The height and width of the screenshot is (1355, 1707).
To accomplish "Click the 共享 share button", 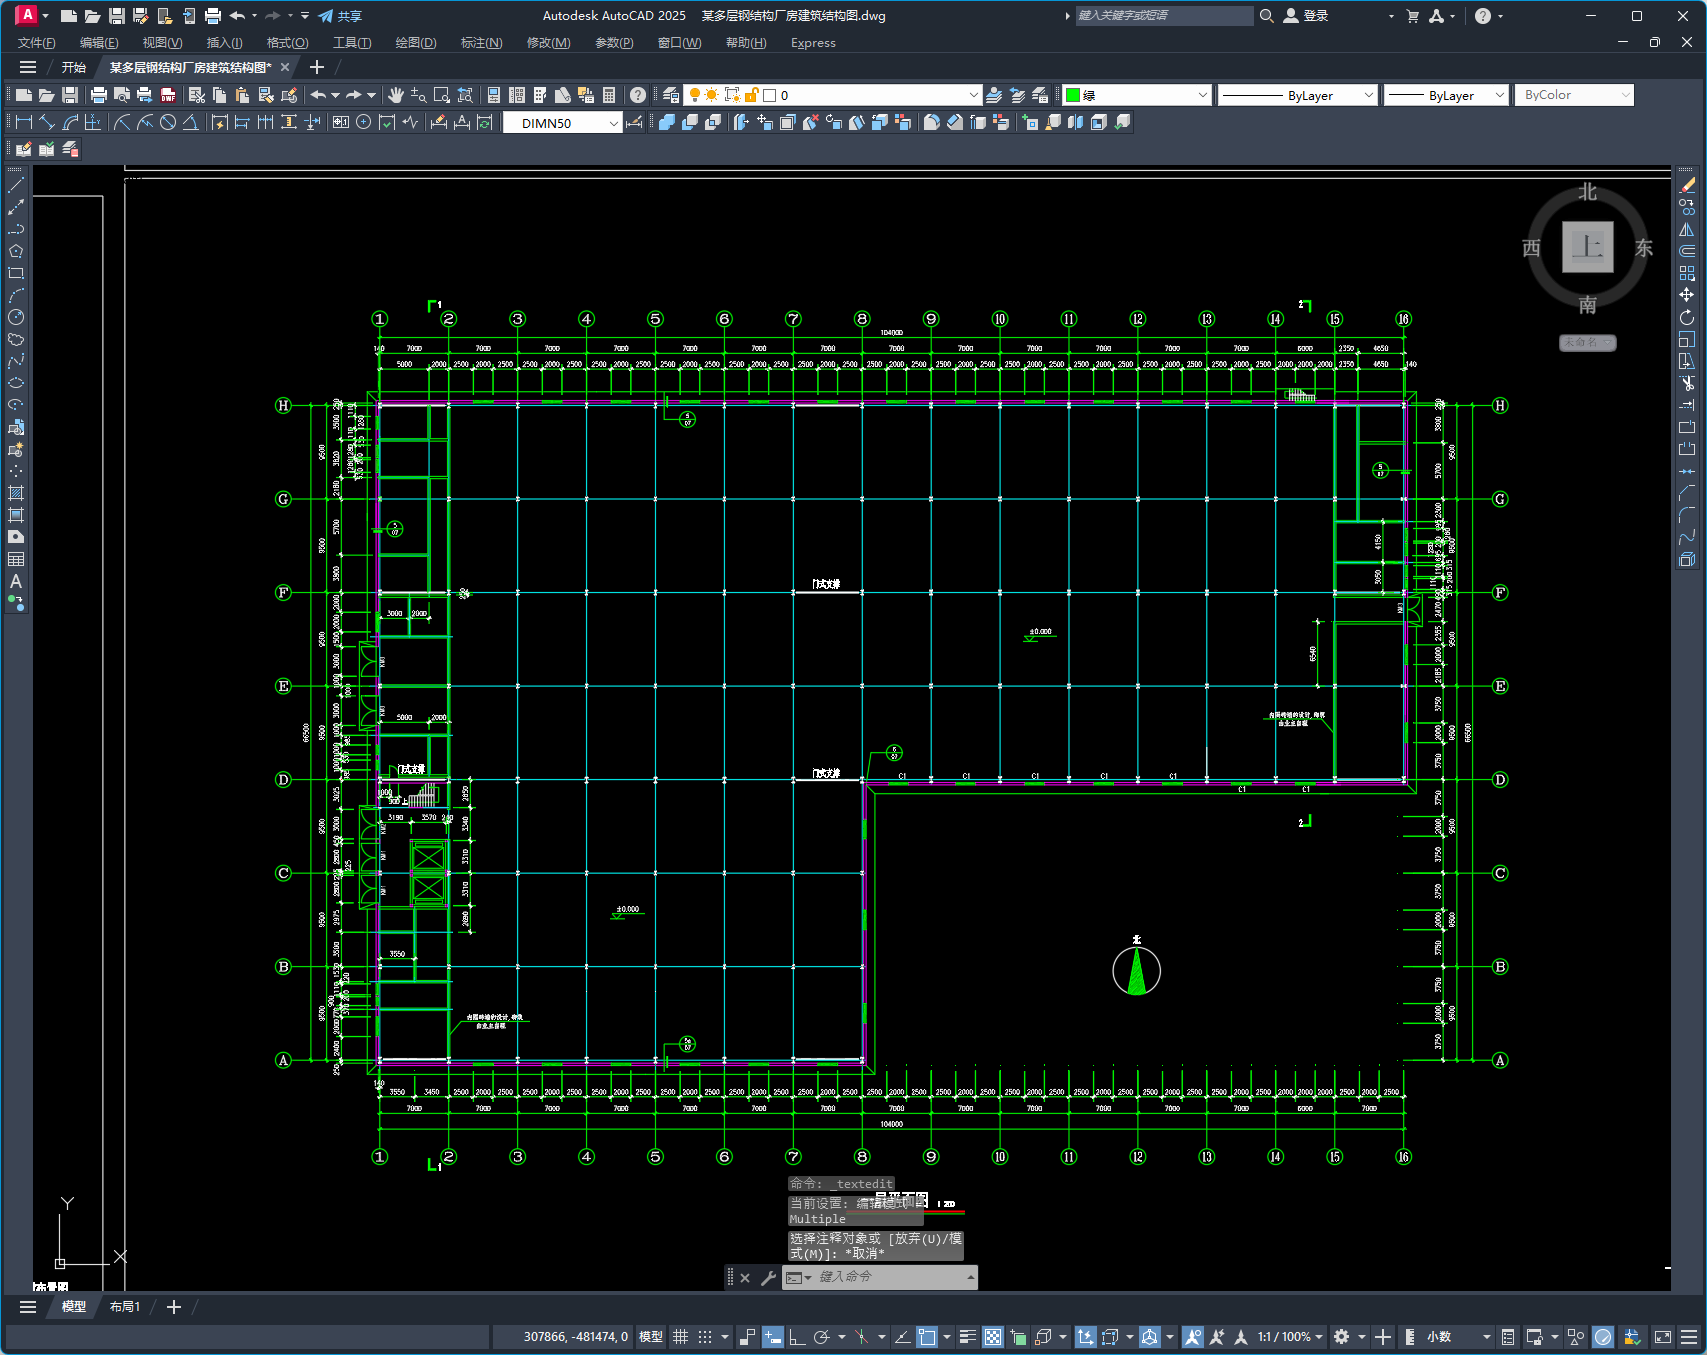I will (340, 16).
